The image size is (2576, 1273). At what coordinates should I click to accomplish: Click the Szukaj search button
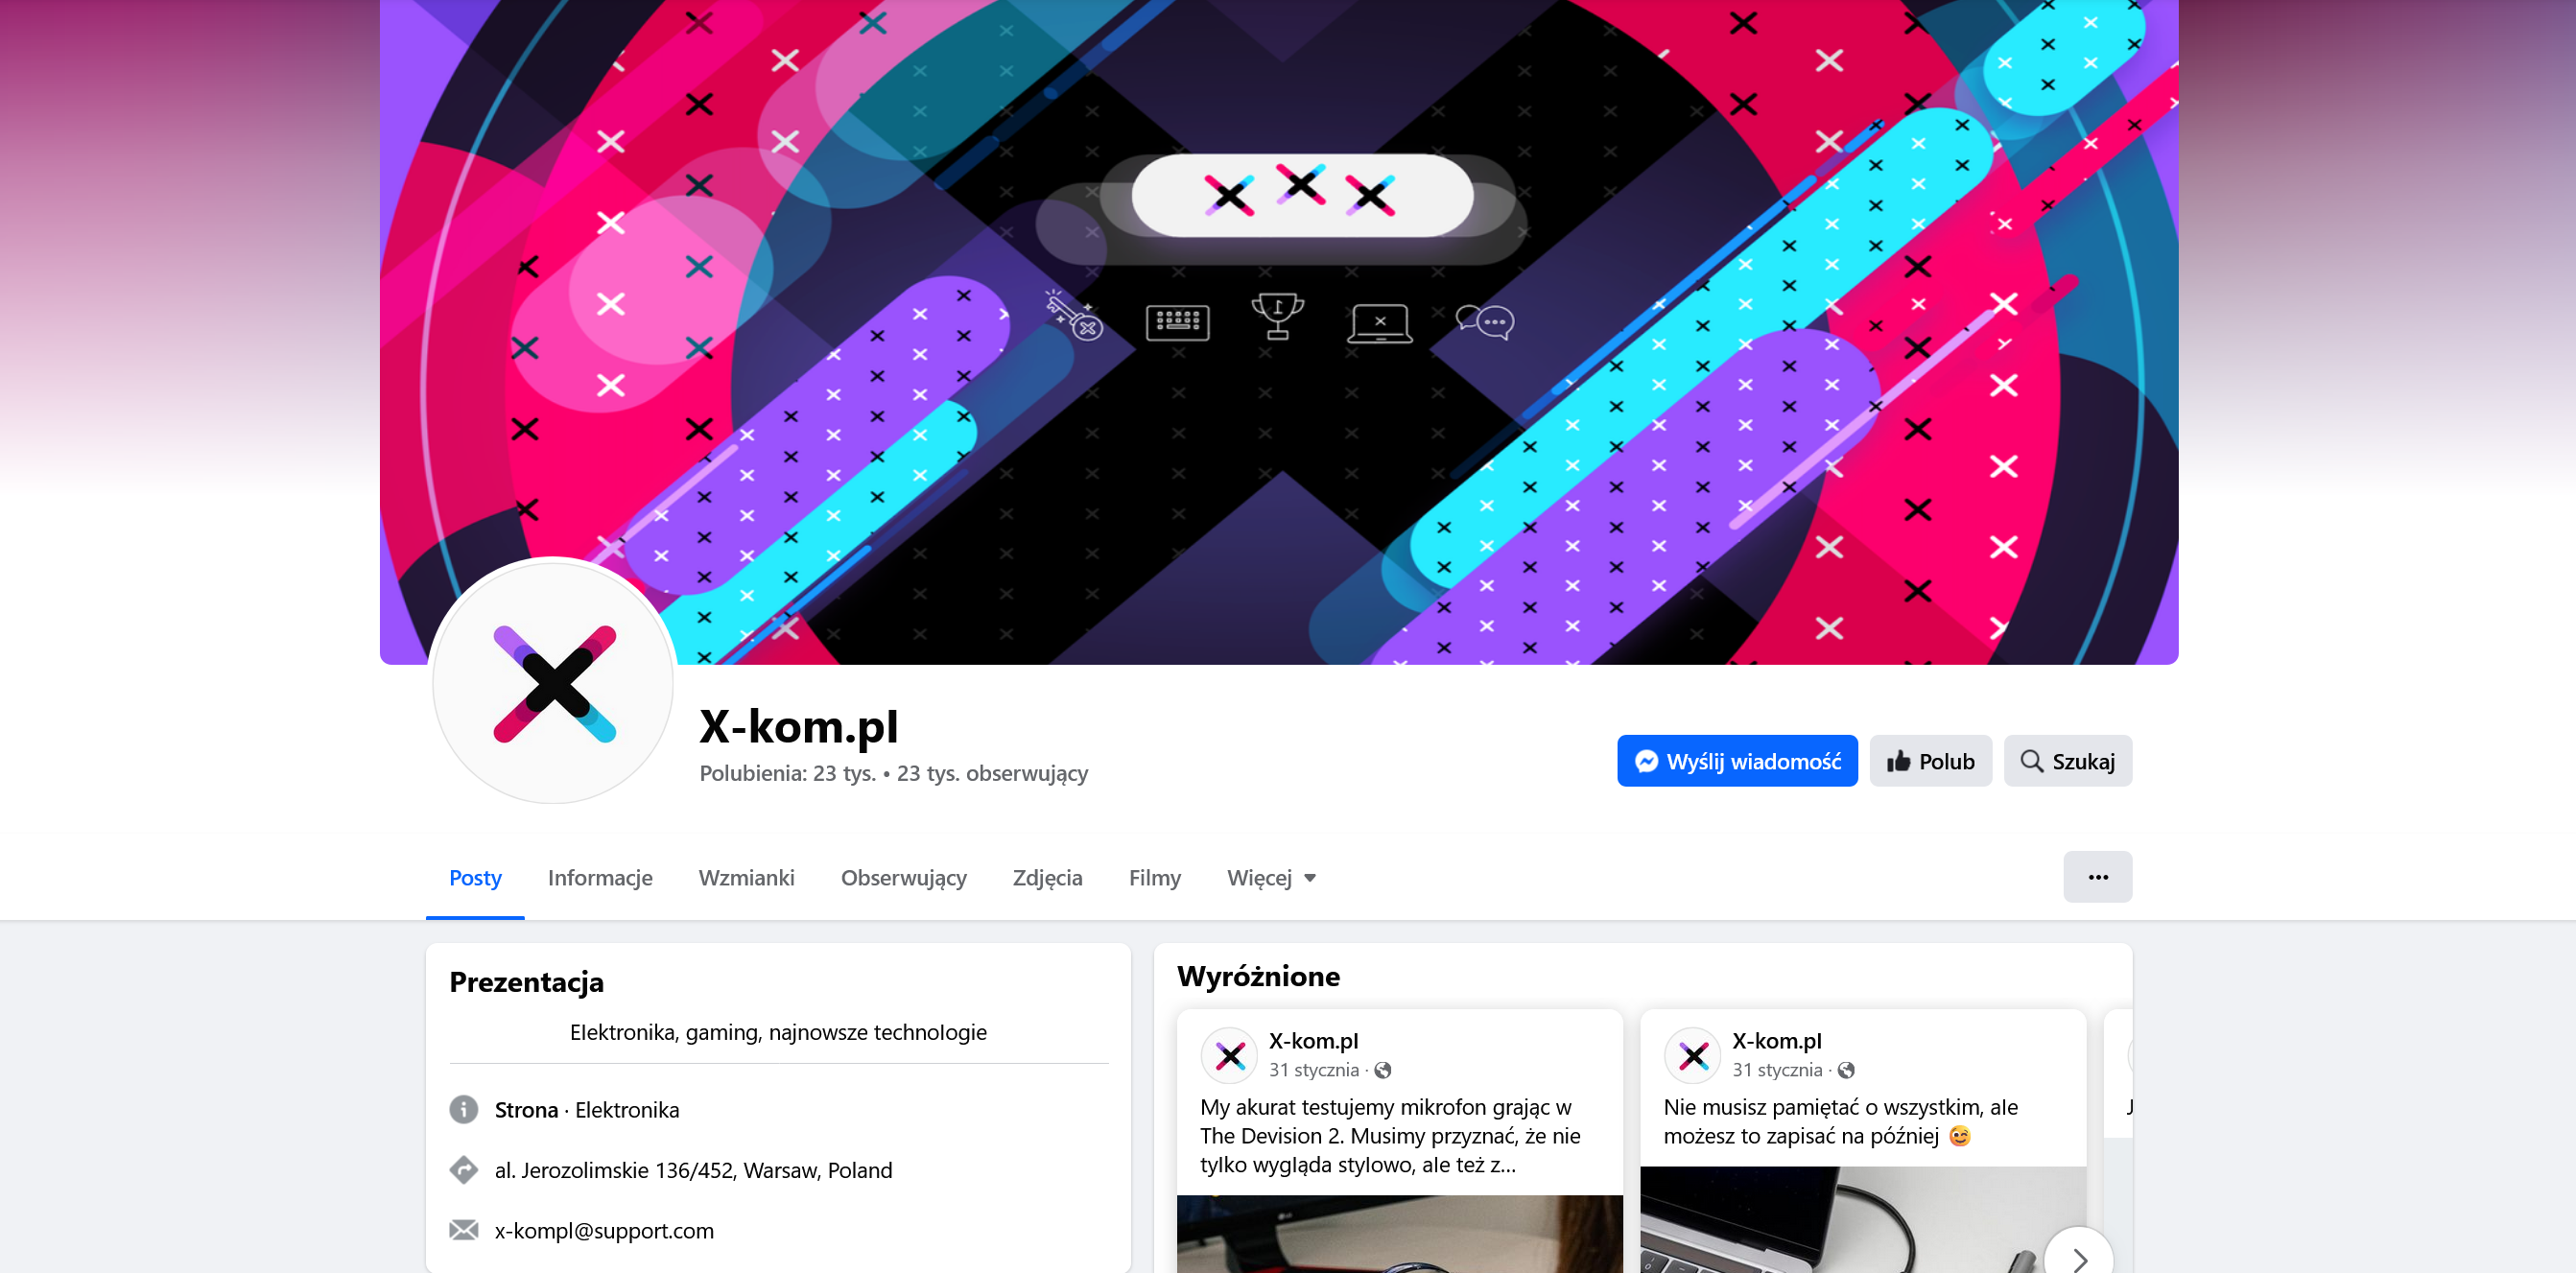click(x=2067, y=761)
